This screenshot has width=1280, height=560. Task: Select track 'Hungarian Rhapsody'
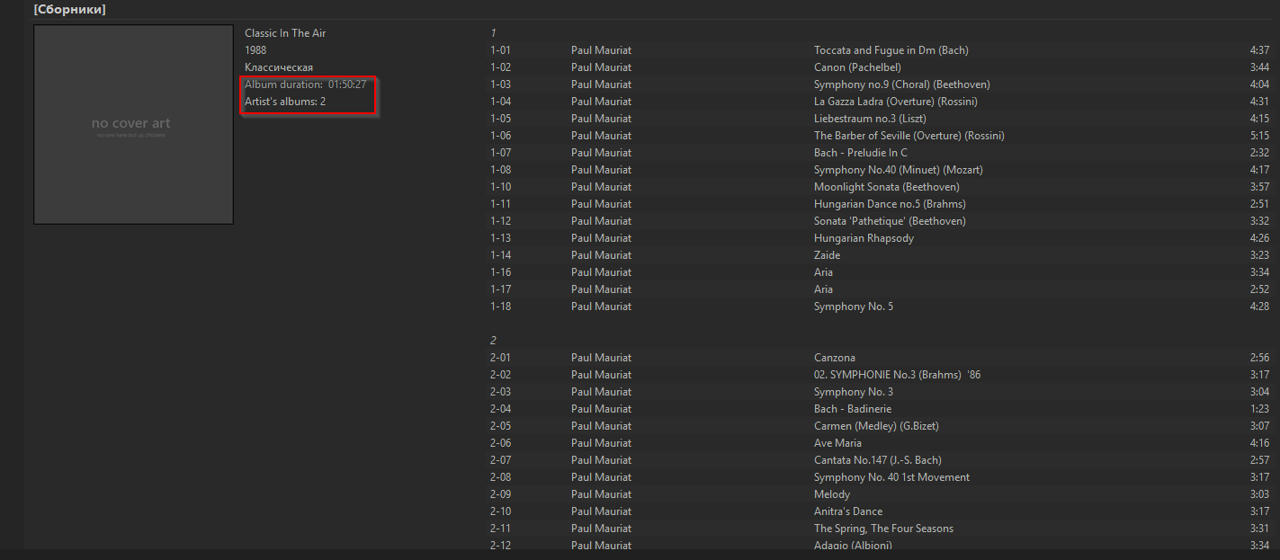click(880, 237)
